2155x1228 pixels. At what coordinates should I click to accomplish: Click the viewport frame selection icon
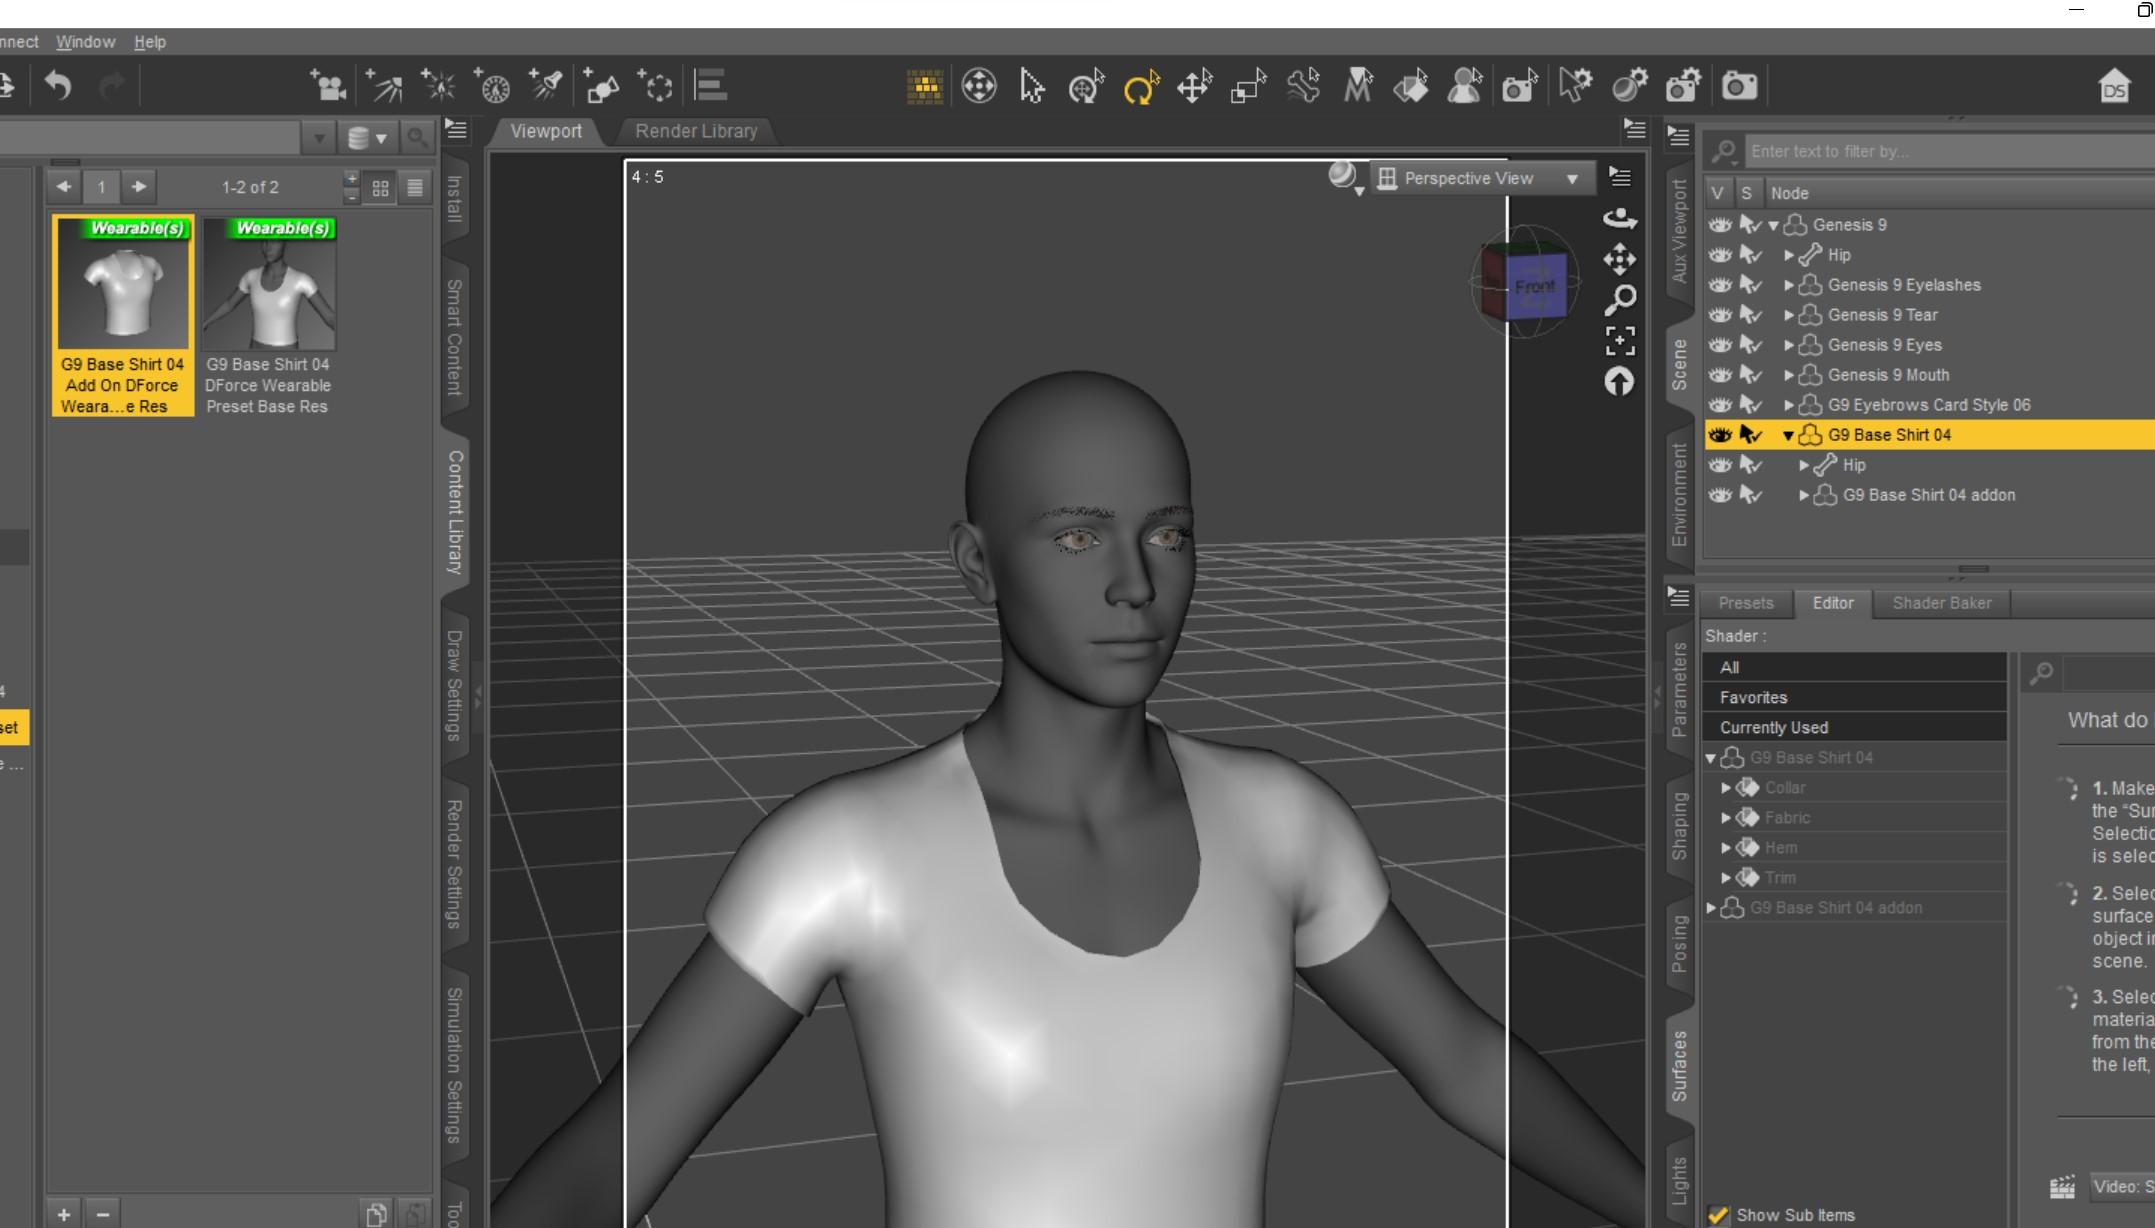click(1620, 341)
